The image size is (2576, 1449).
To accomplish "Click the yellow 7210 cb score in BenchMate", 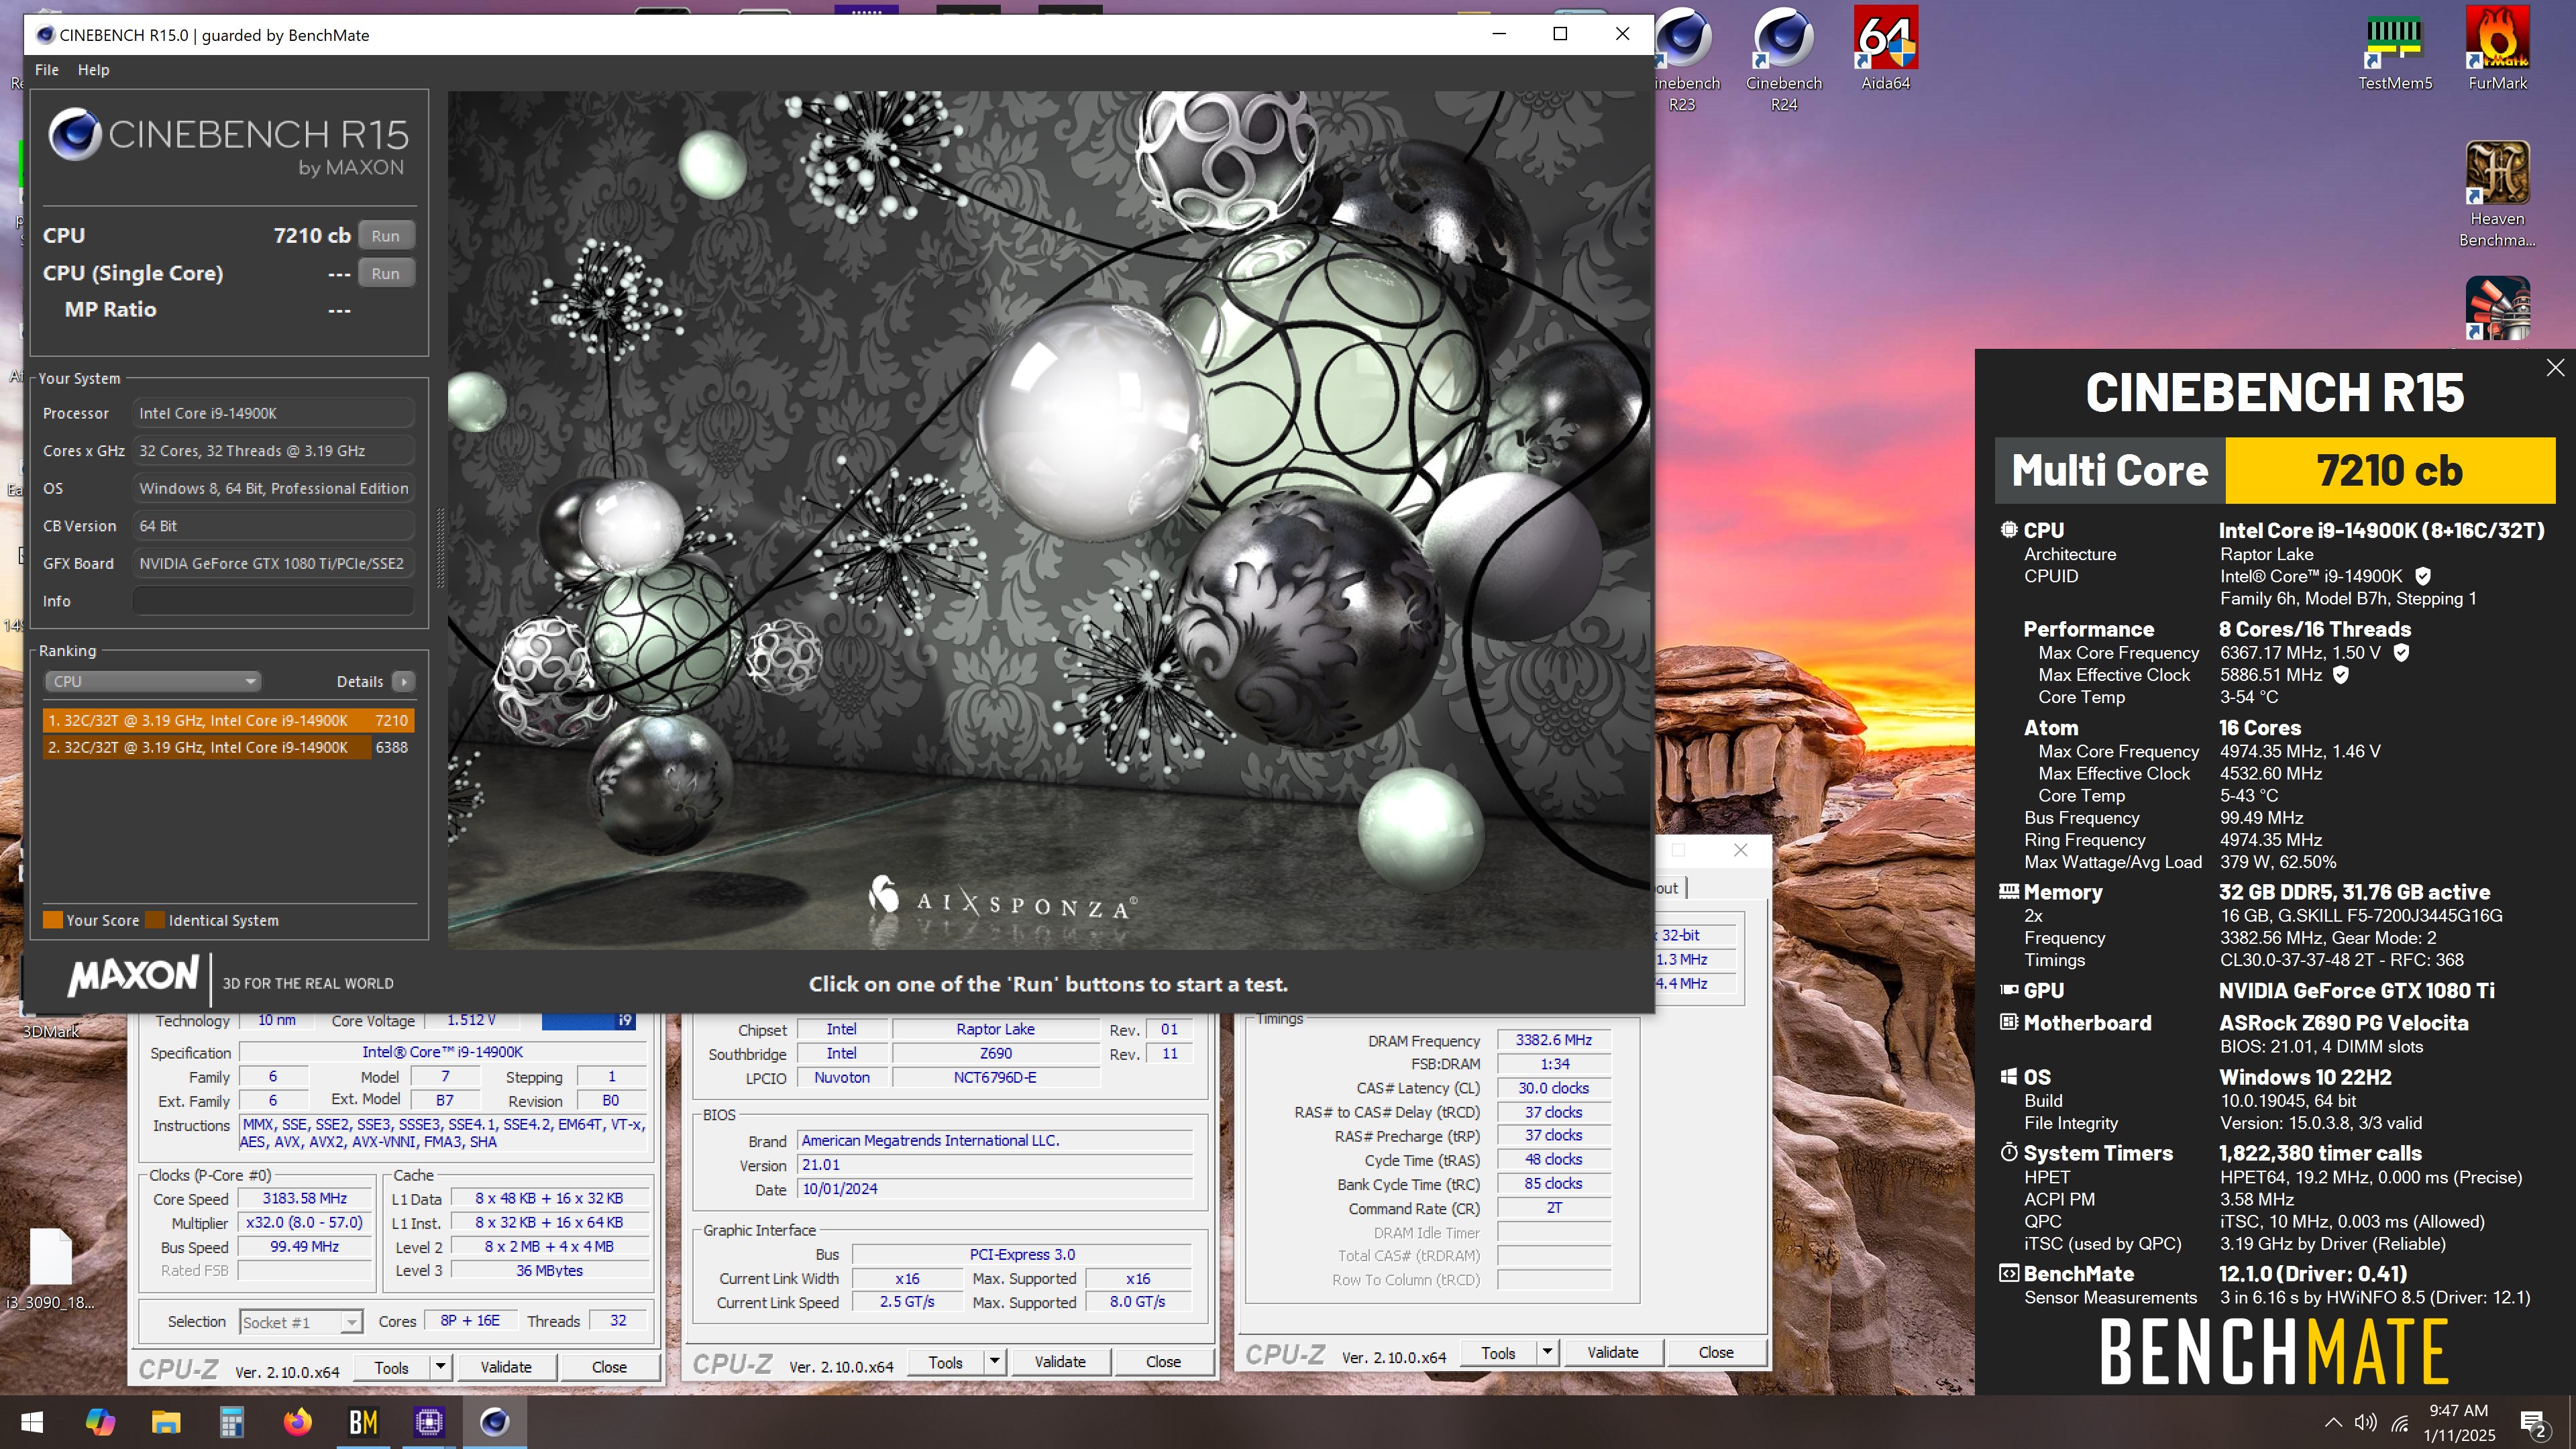I will [x=2389, y=470].
